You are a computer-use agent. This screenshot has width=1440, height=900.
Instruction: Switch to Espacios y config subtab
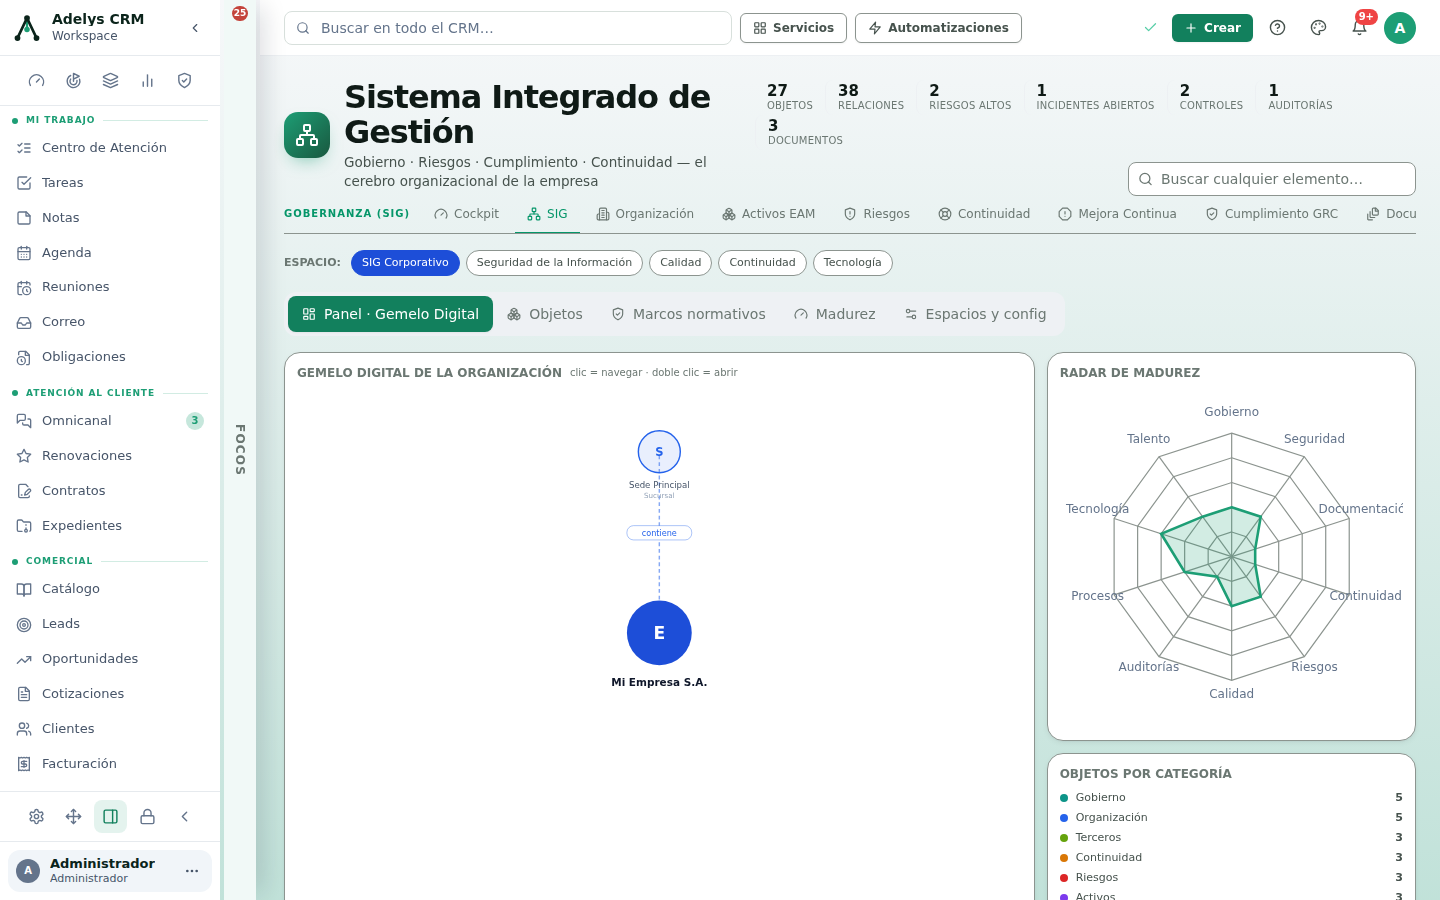click(x=975, y=314)
